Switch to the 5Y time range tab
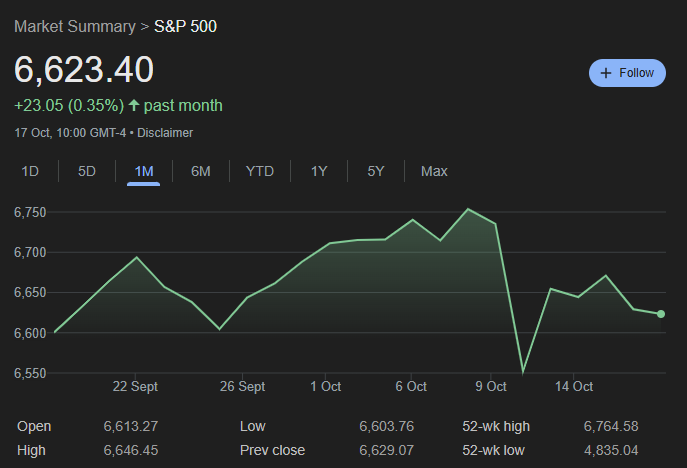Screen dimensions: 687x468 click(x=375, y=171)
